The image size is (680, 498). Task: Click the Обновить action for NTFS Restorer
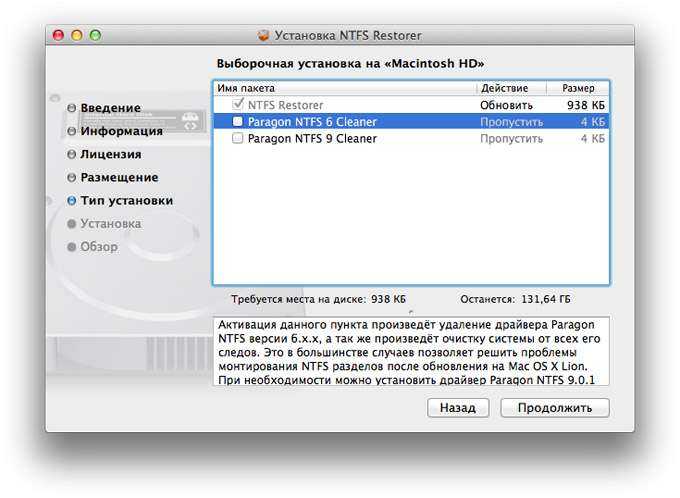[x=506, y=105]
